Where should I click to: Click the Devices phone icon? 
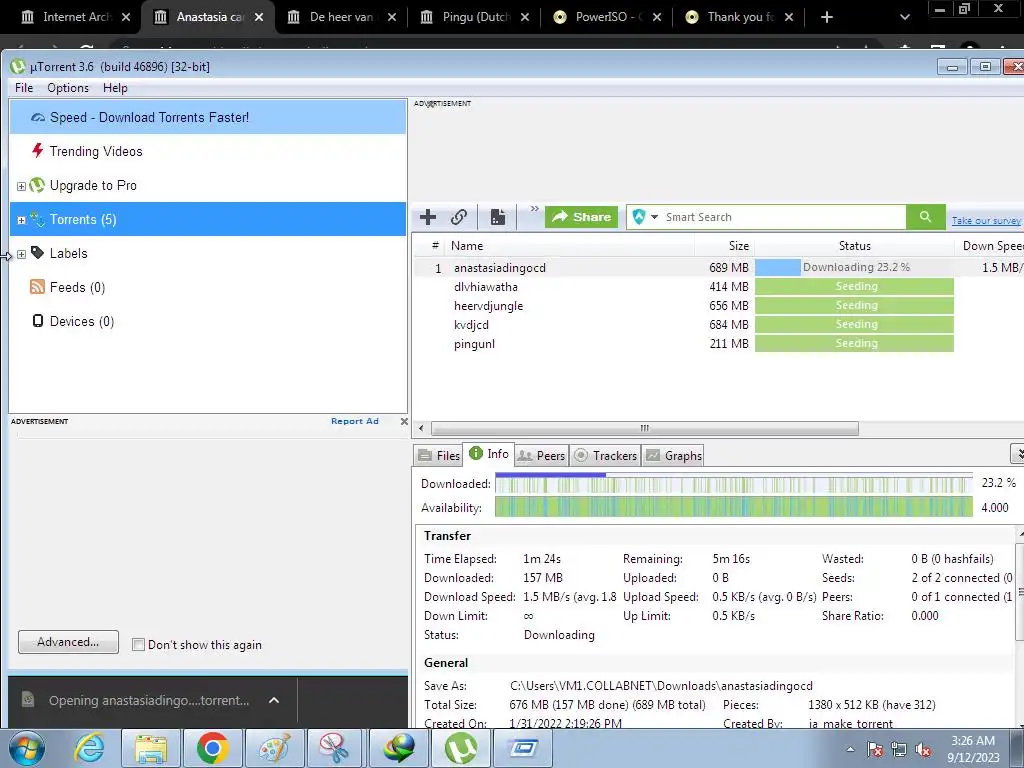[x=37, y=321]
